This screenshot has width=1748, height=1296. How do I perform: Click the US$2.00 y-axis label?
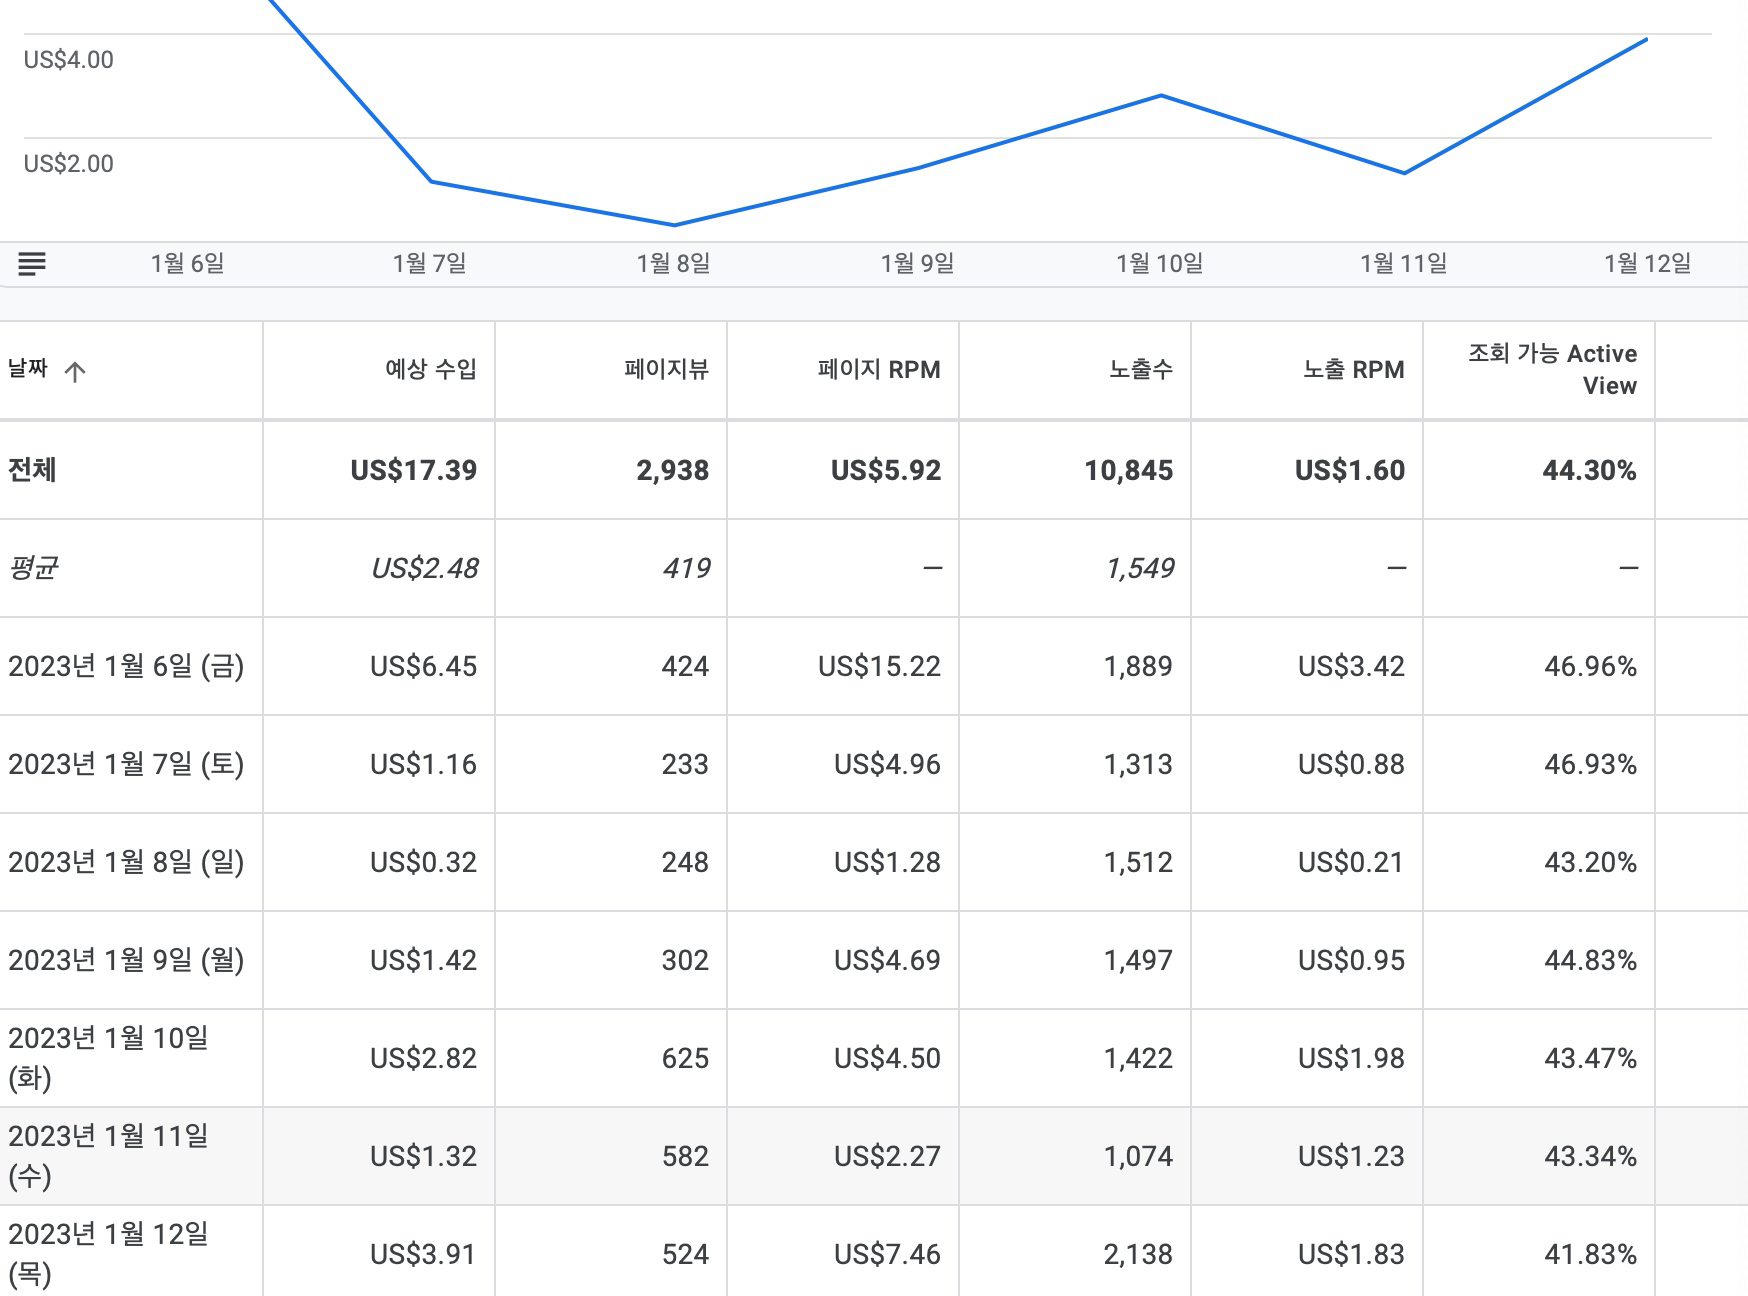(x=69, y=164)
